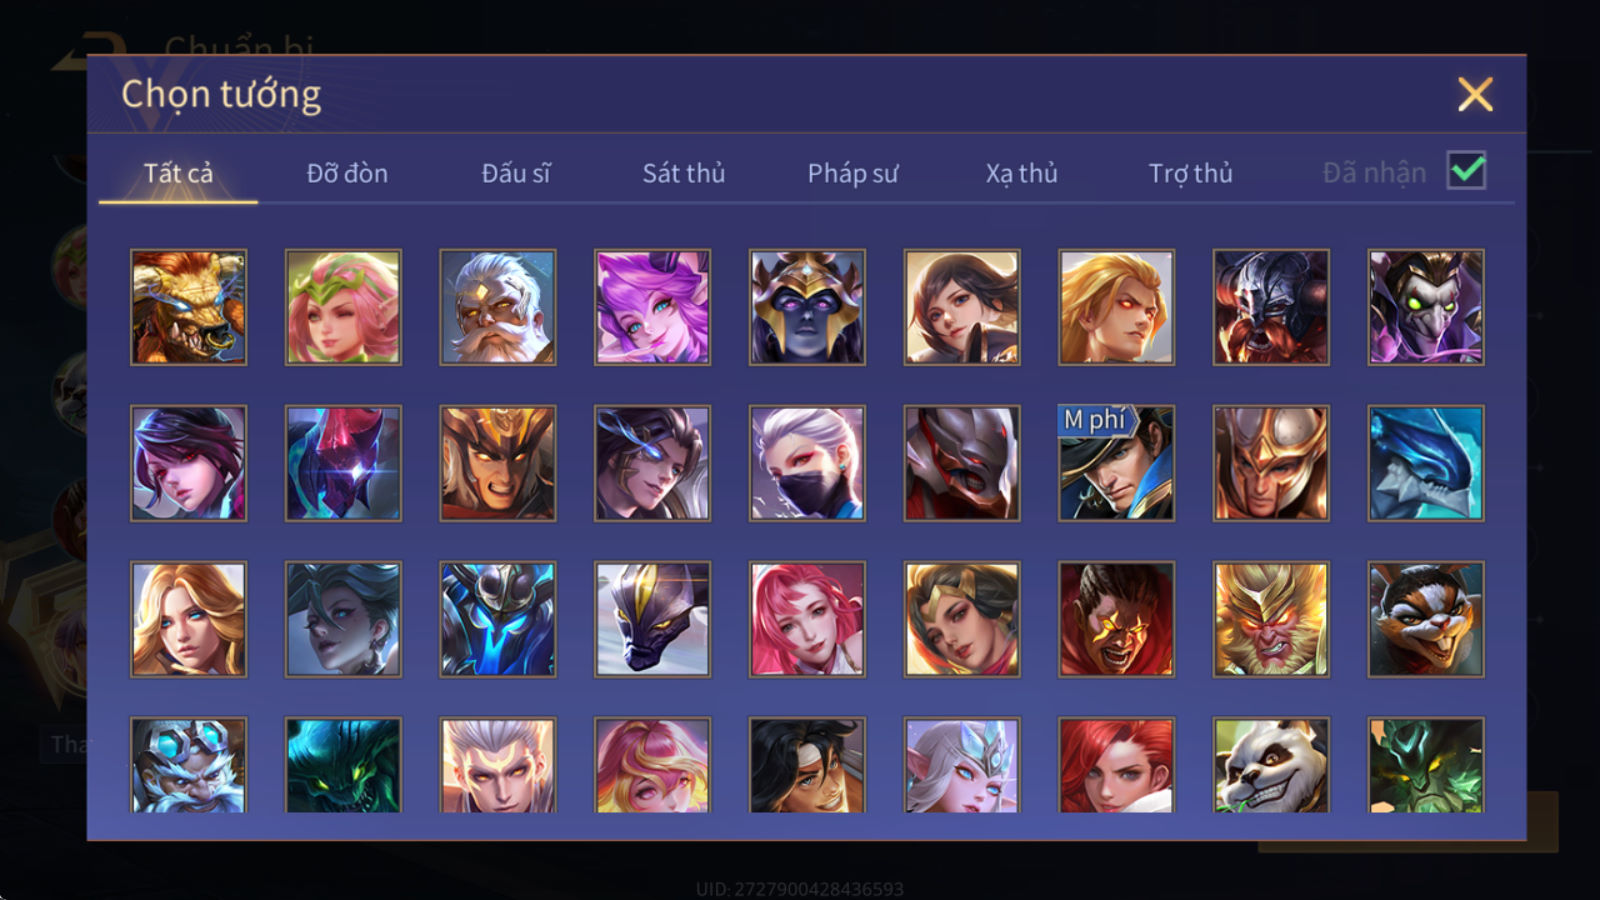Filter by Xạ thủ tab
1600x900 pixels.
click(1021, 173)
